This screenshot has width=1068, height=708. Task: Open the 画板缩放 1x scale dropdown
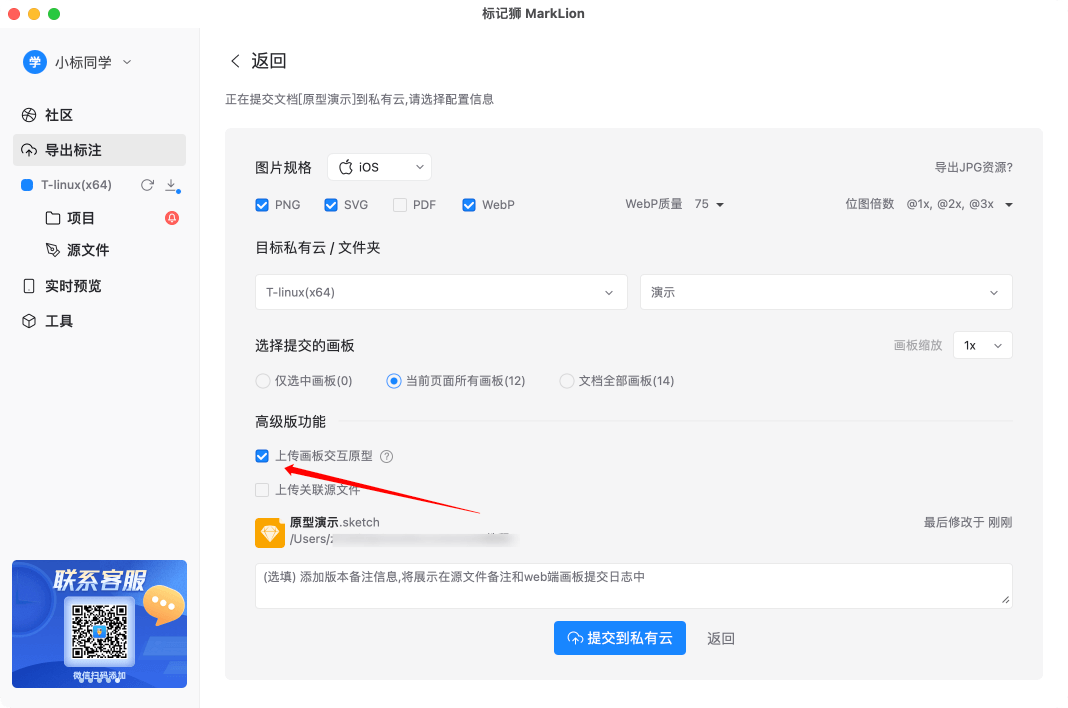coord(982,345)
